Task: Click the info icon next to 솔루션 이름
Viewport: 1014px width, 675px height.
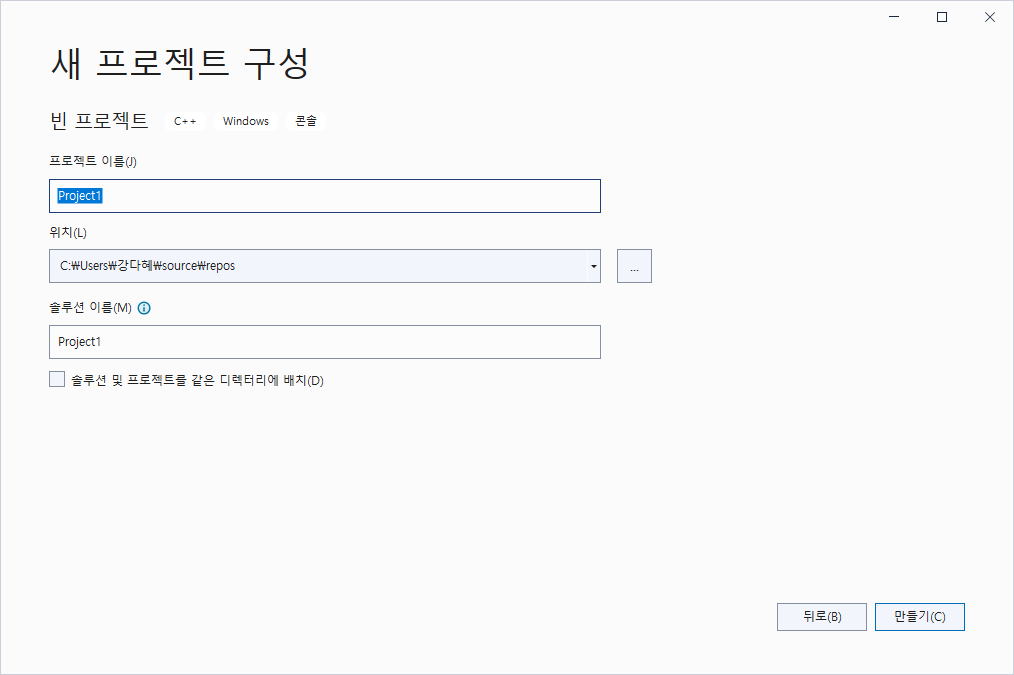Action: point(144,308)
